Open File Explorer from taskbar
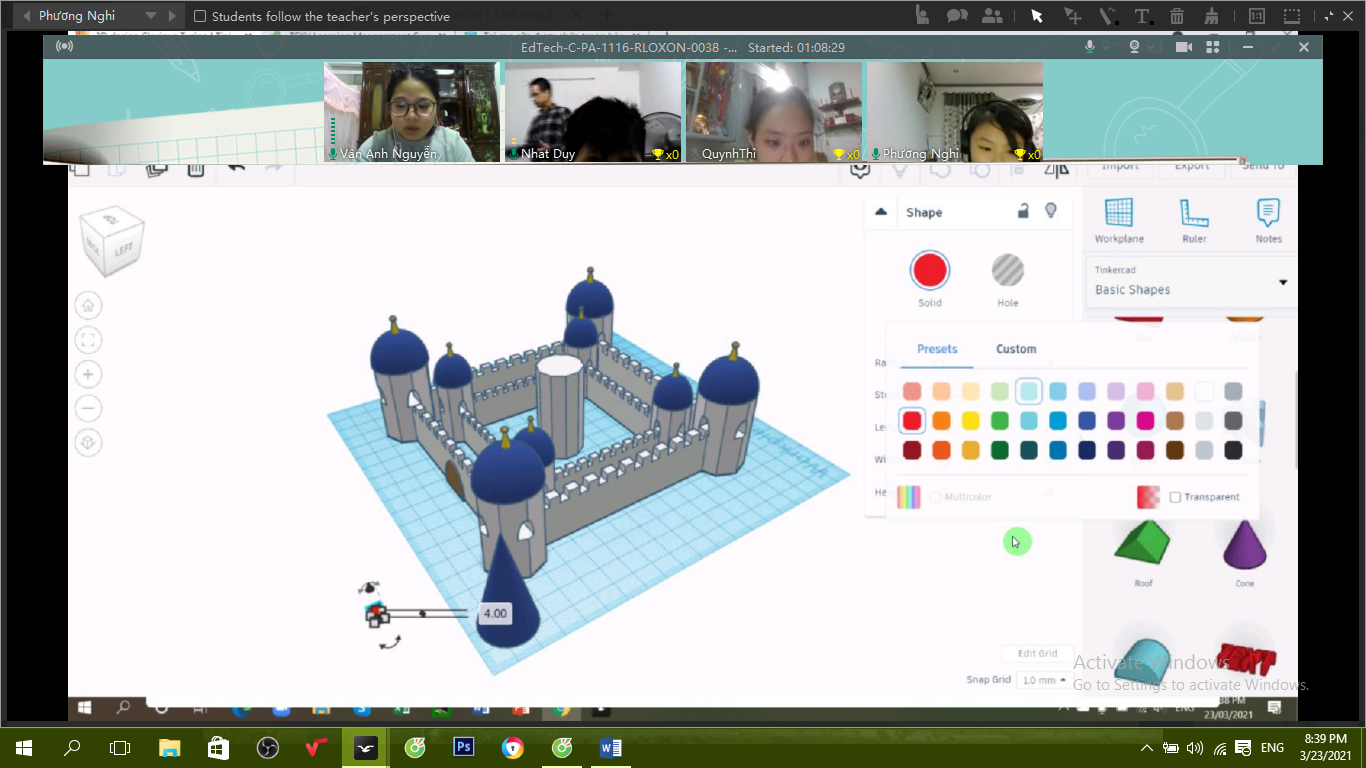The height and width of the screenshot is (768, 1366). click(x=169, y=747)
